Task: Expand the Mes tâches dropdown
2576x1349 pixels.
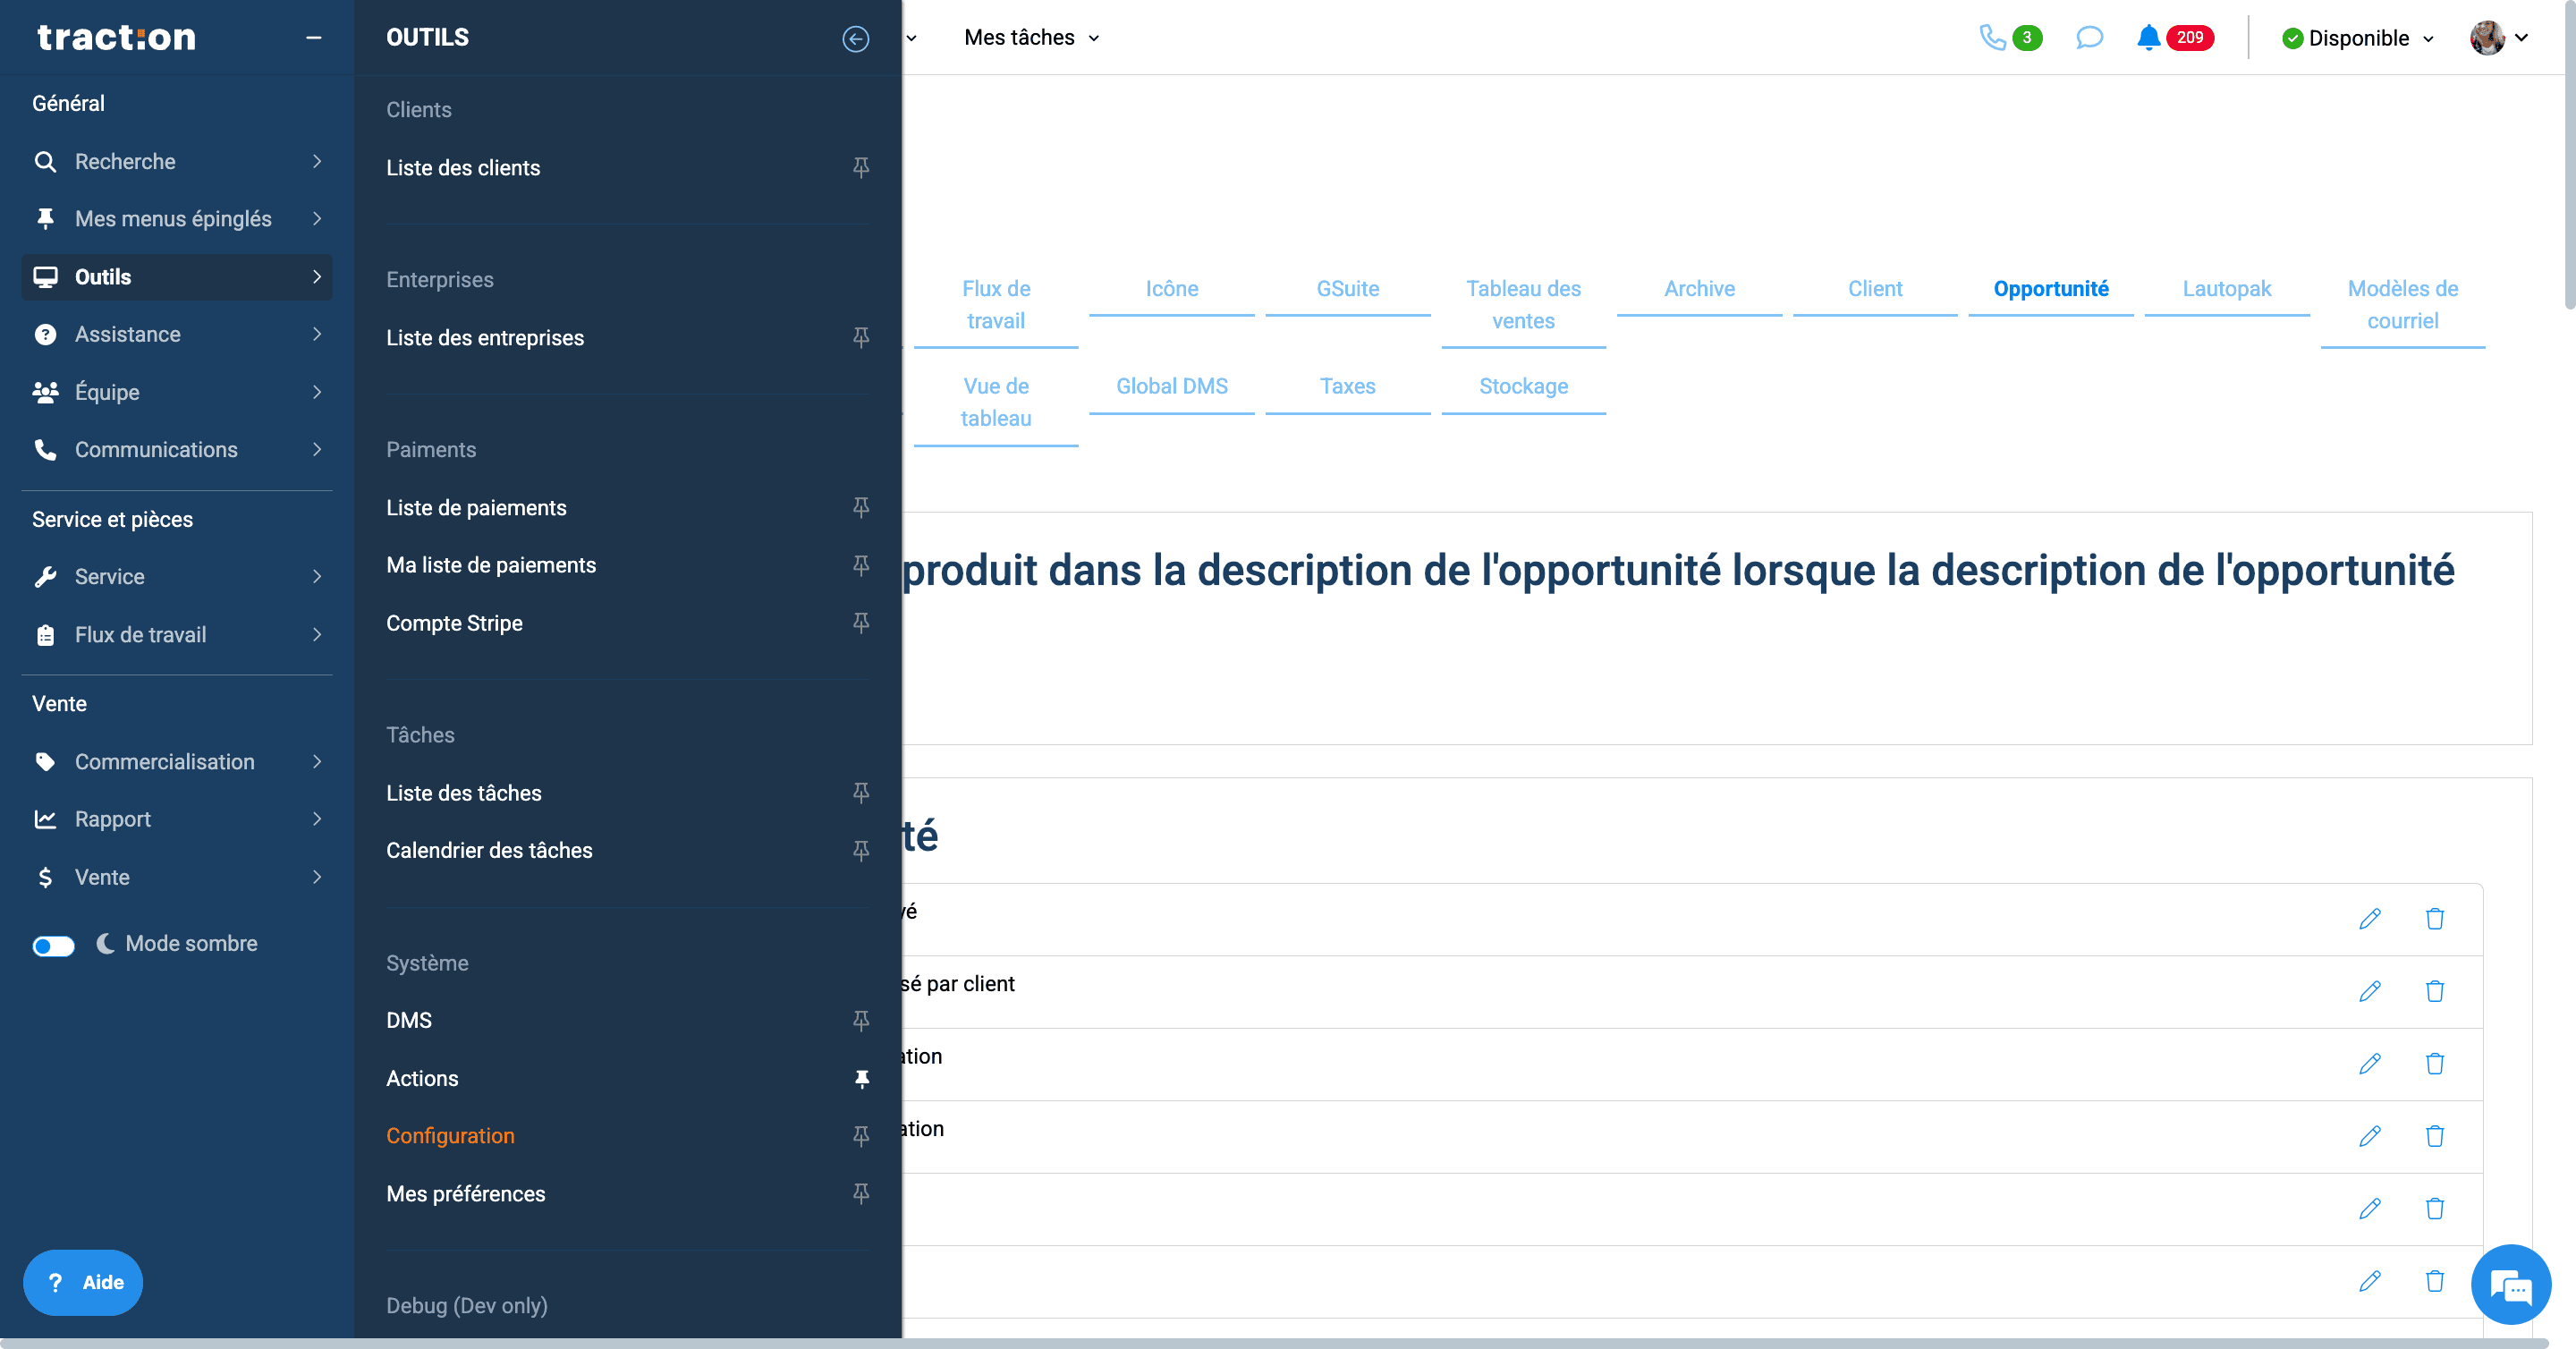Action: tap(1031, 38)
